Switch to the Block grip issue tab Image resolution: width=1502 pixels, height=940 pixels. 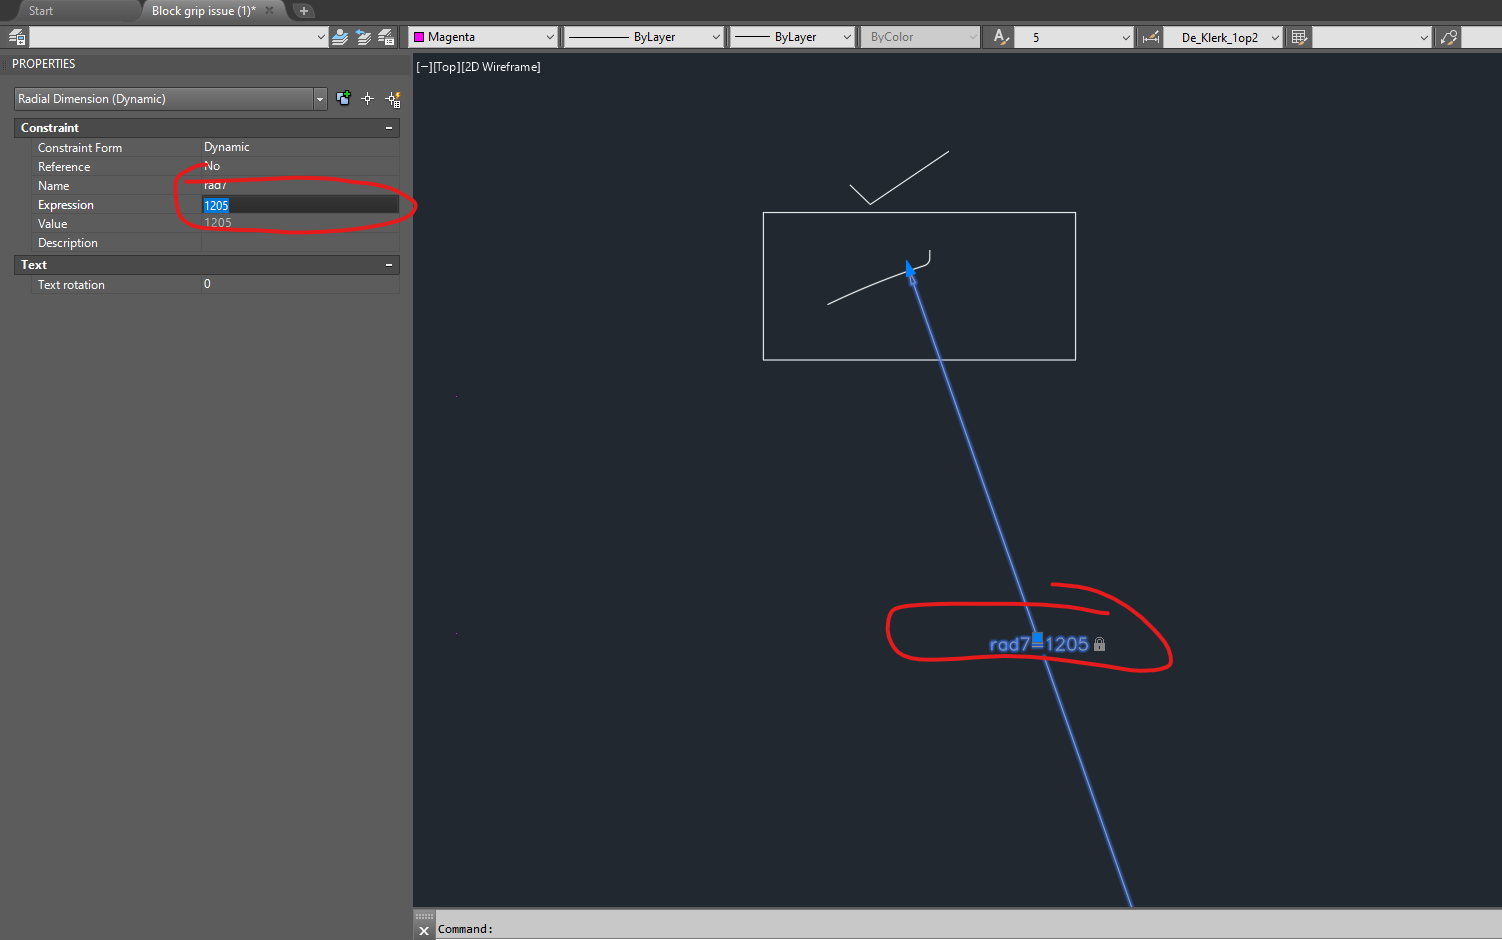pyautogui.click(x=203, y=11)
